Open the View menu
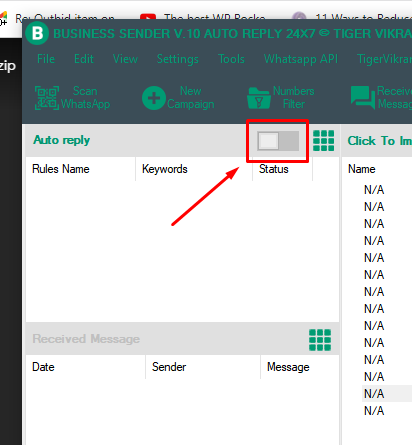Screen dimensions: 412x445 [125, 59]
